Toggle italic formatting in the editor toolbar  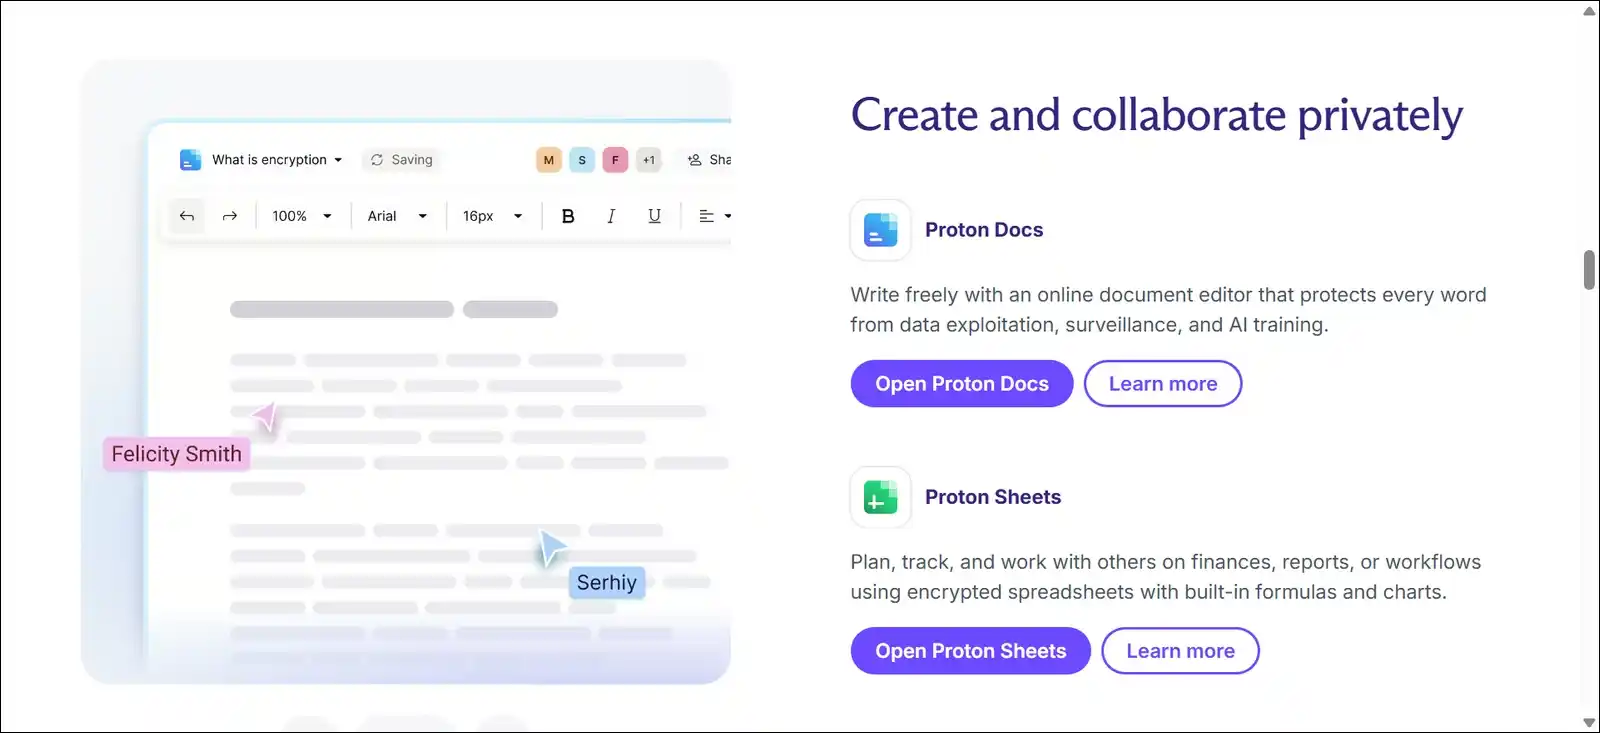[x=611, y=216]
